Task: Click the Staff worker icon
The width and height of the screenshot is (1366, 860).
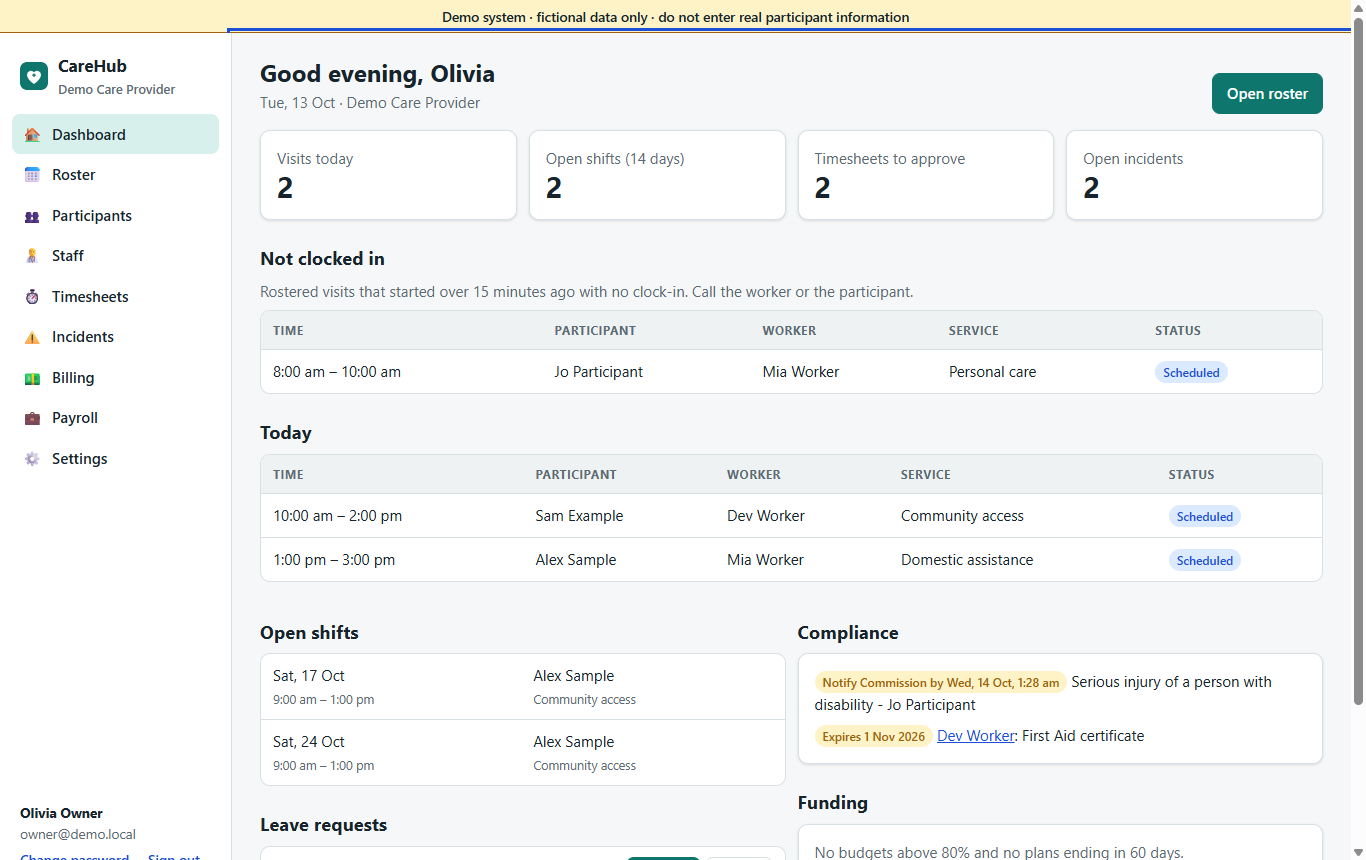Action: [x=32, y=256]
